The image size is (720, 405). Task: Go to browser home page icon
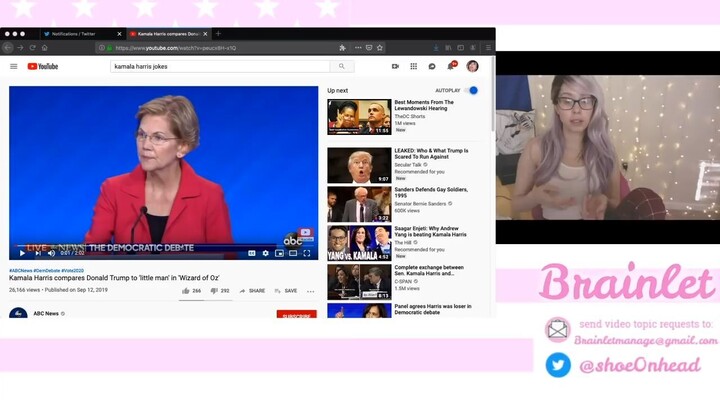45,47
